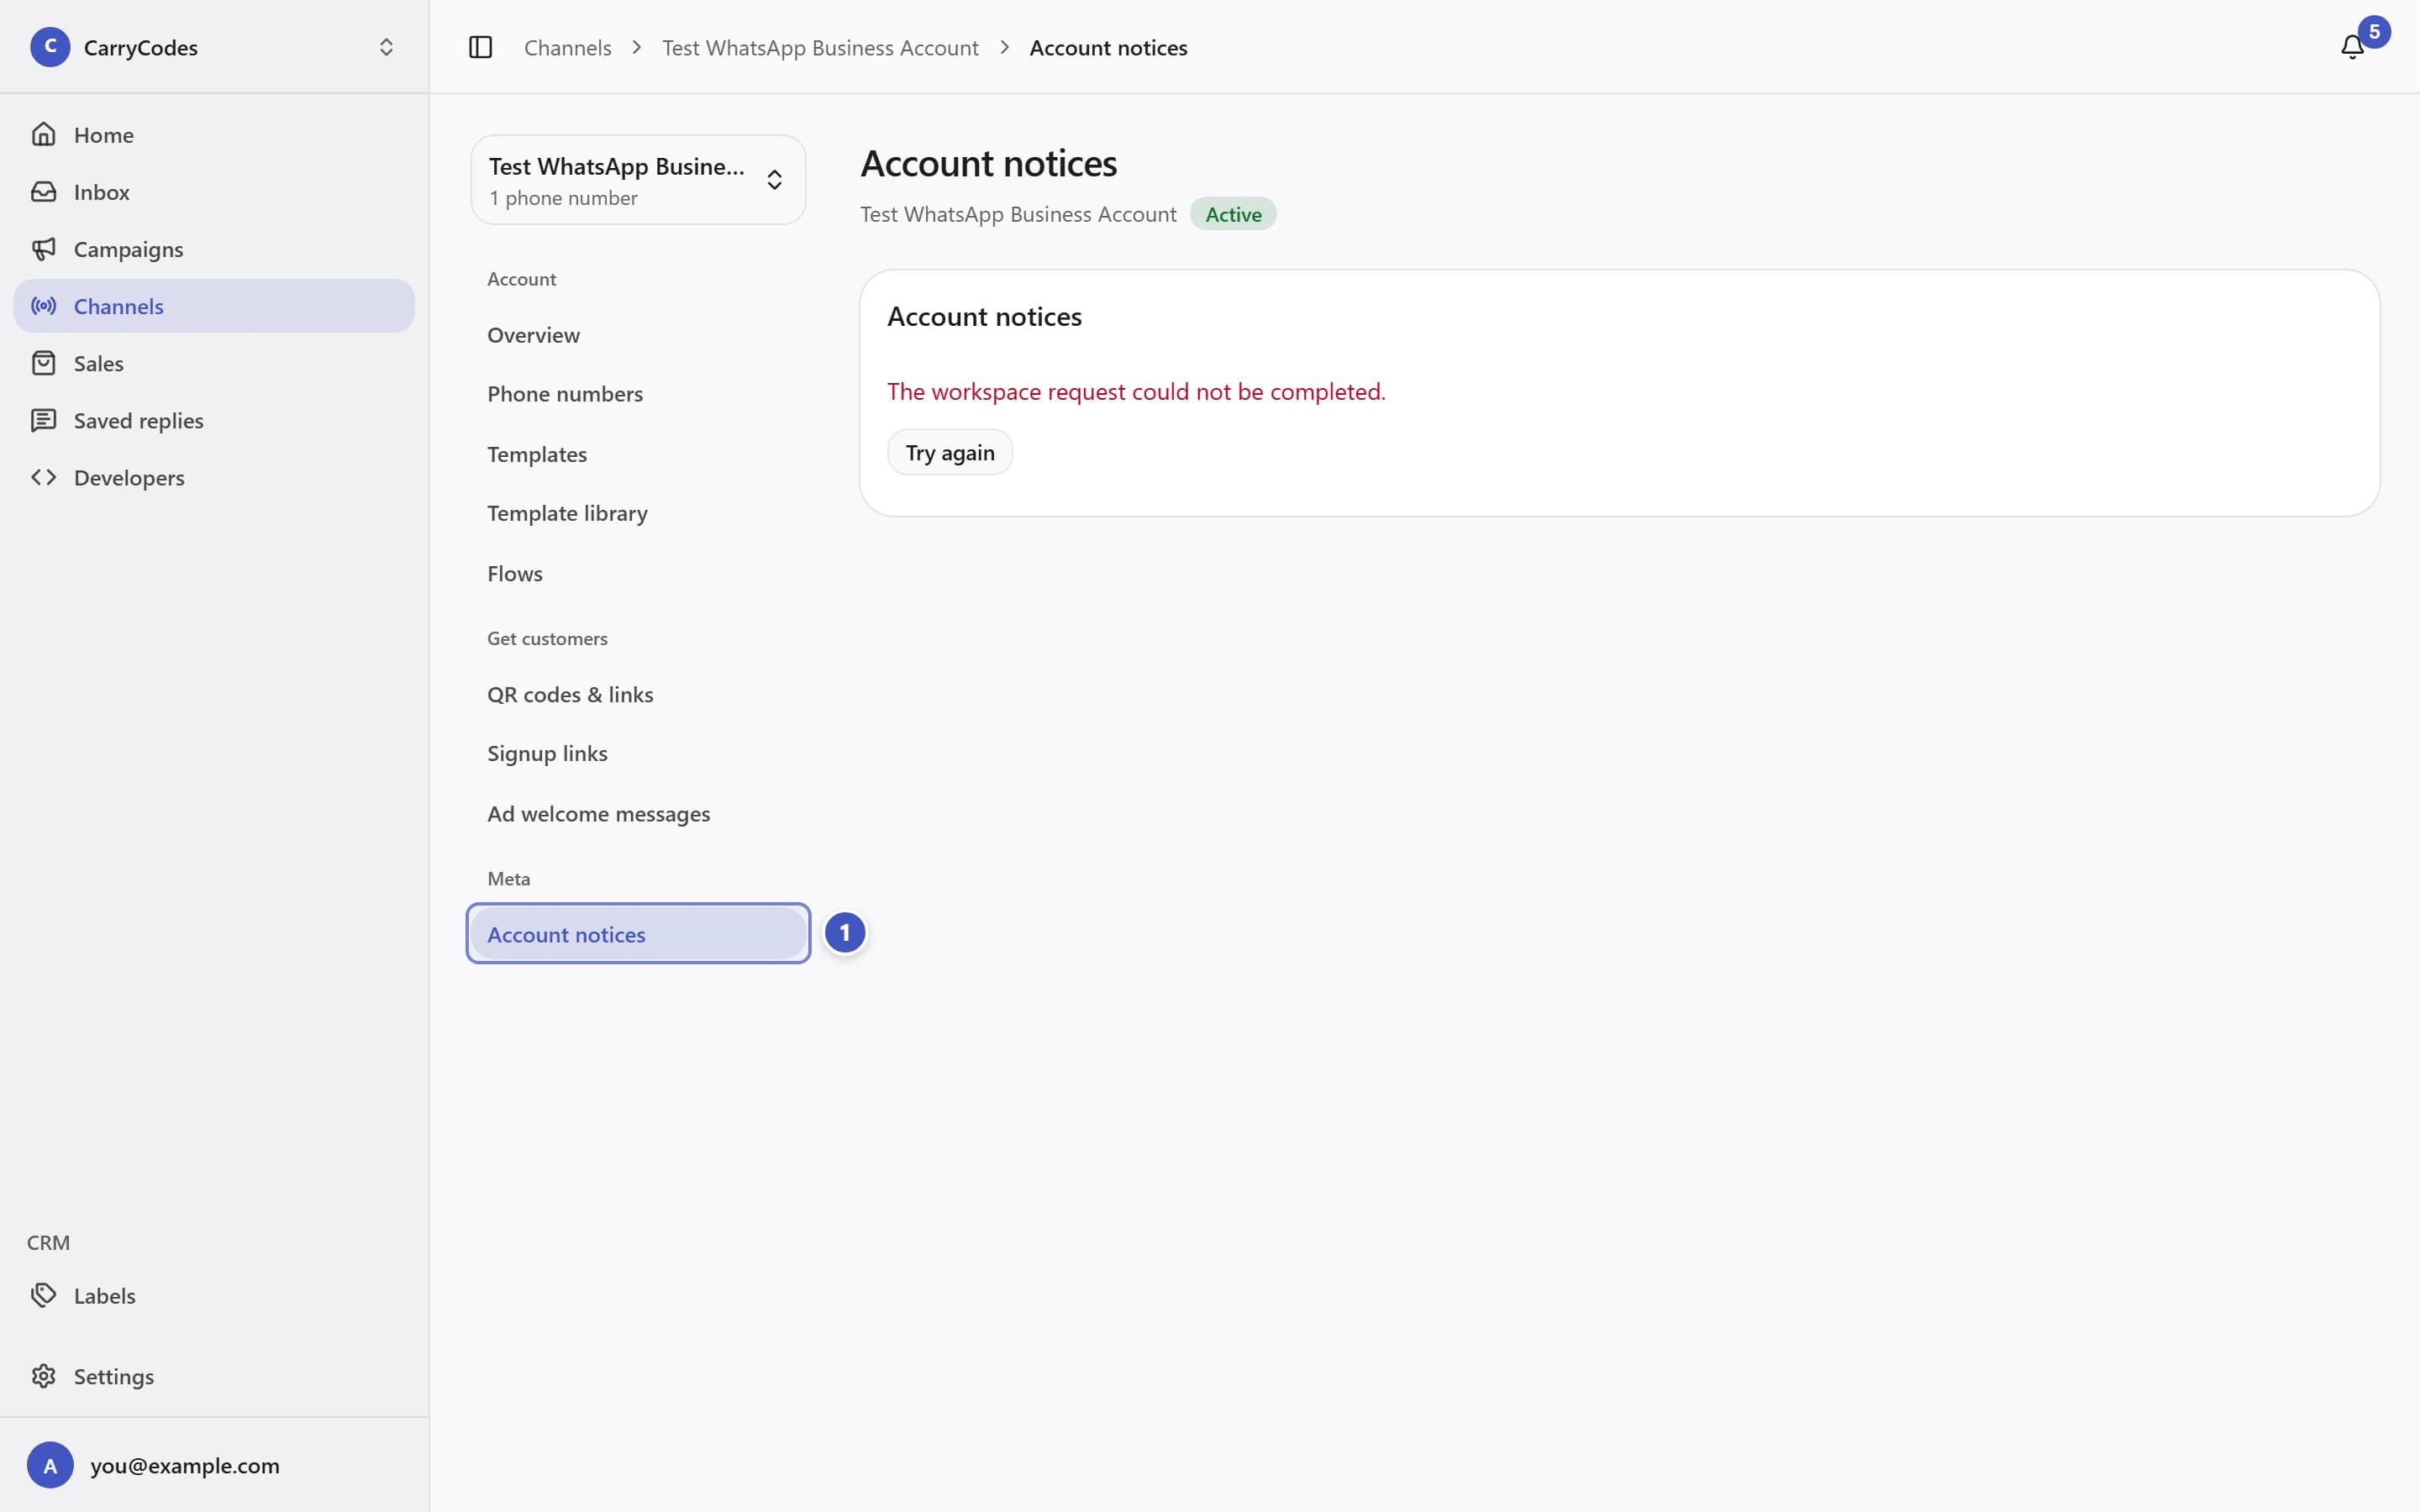
Task: Click the Campaigns megaphone icon
Action: pyautogui.click(x=43, y=248)
